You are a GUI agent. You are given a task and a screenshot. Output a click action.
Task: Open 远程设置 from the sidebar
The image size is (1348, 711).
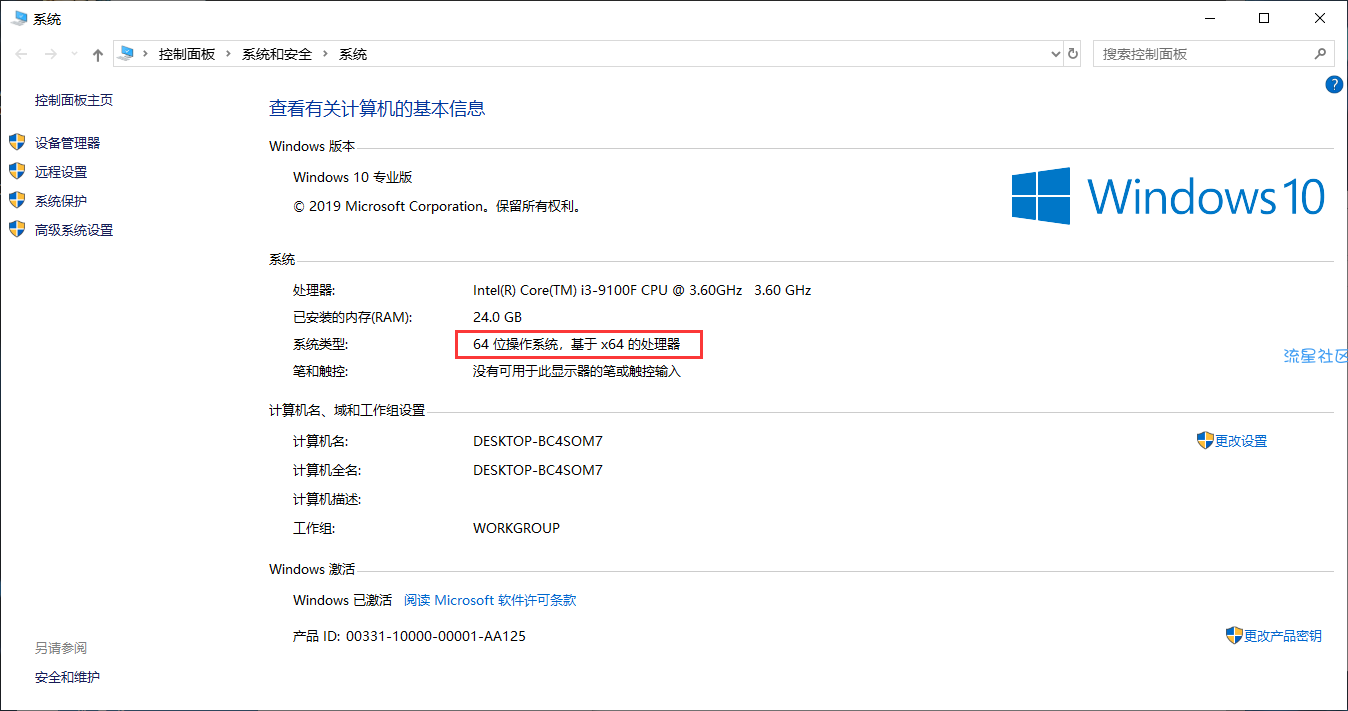(x=61, y=172)
